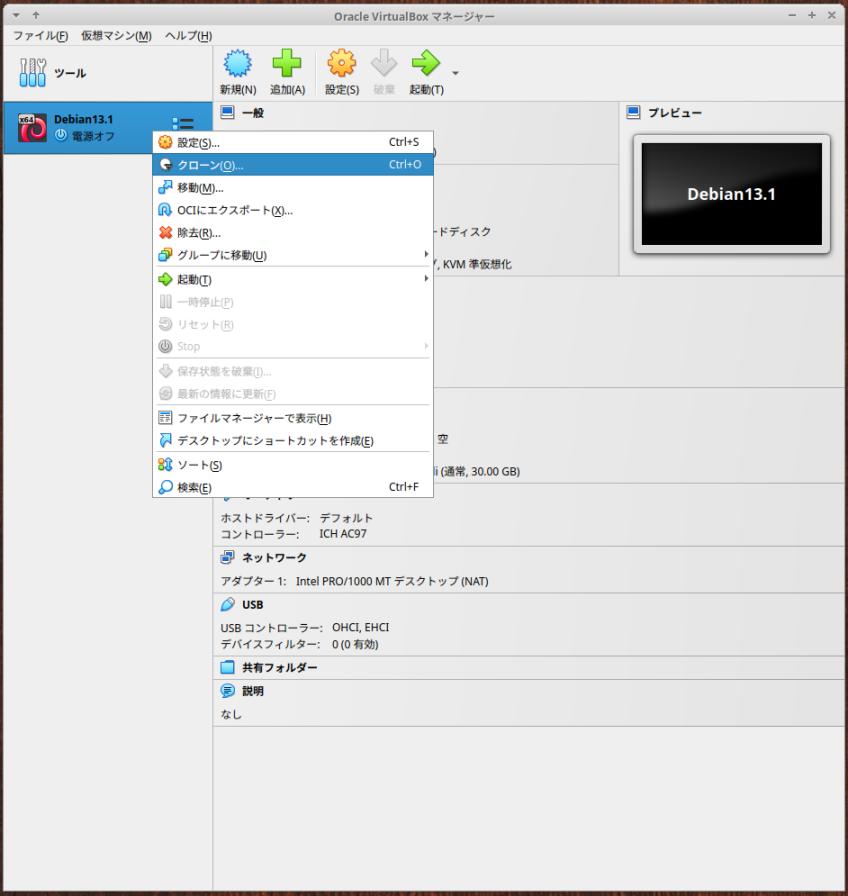Click the 共有フォルダー section icon

click(x=227, y=667)
